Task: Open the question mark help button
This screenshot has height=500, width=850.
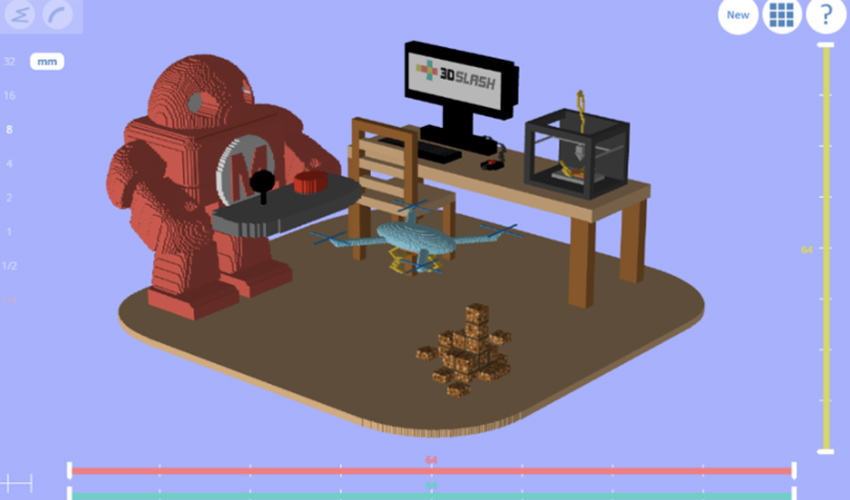Action: pyautogui.click(x=826, y=15)
